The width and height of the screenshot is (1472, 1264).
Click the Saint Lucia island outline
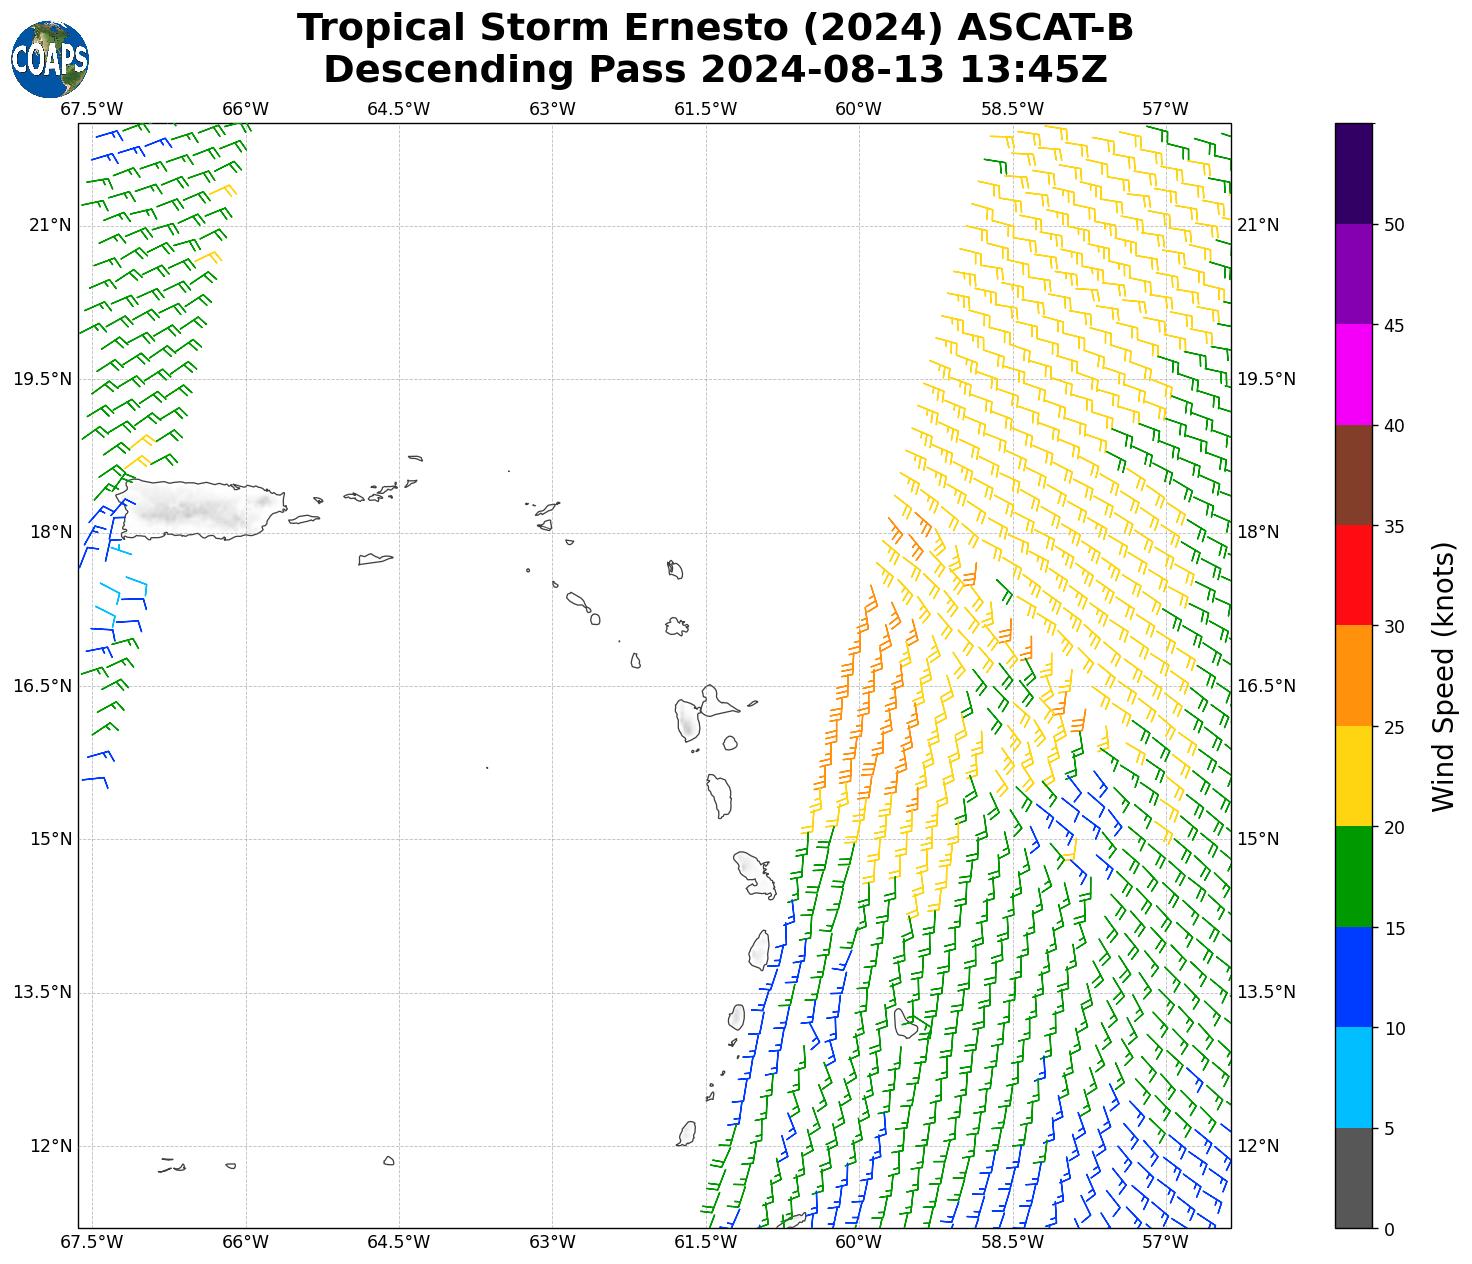759,950
